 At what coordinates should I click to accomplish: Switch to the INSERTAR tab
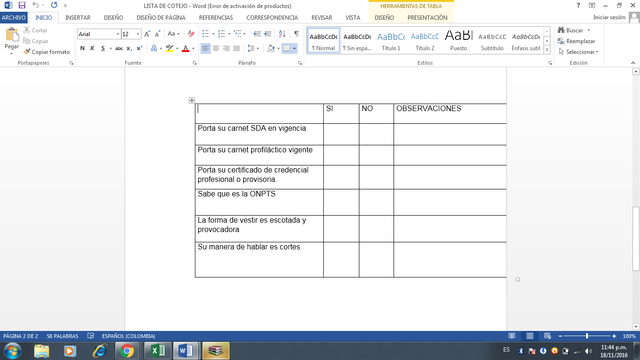pos(78,18)
